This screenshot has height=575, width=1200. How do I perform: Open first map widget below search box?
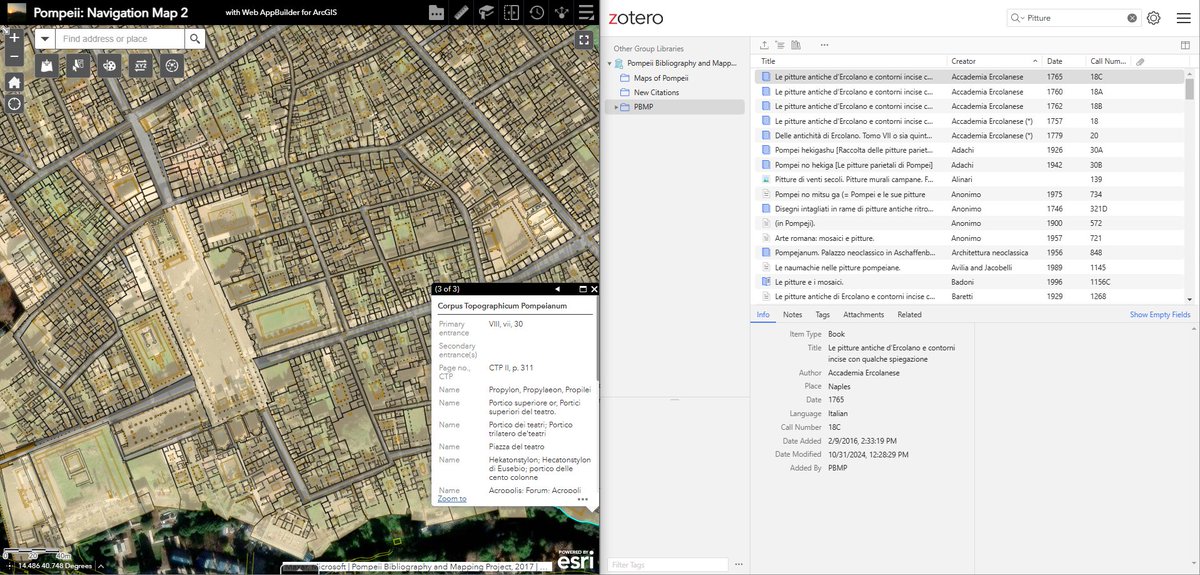point(46,65)
